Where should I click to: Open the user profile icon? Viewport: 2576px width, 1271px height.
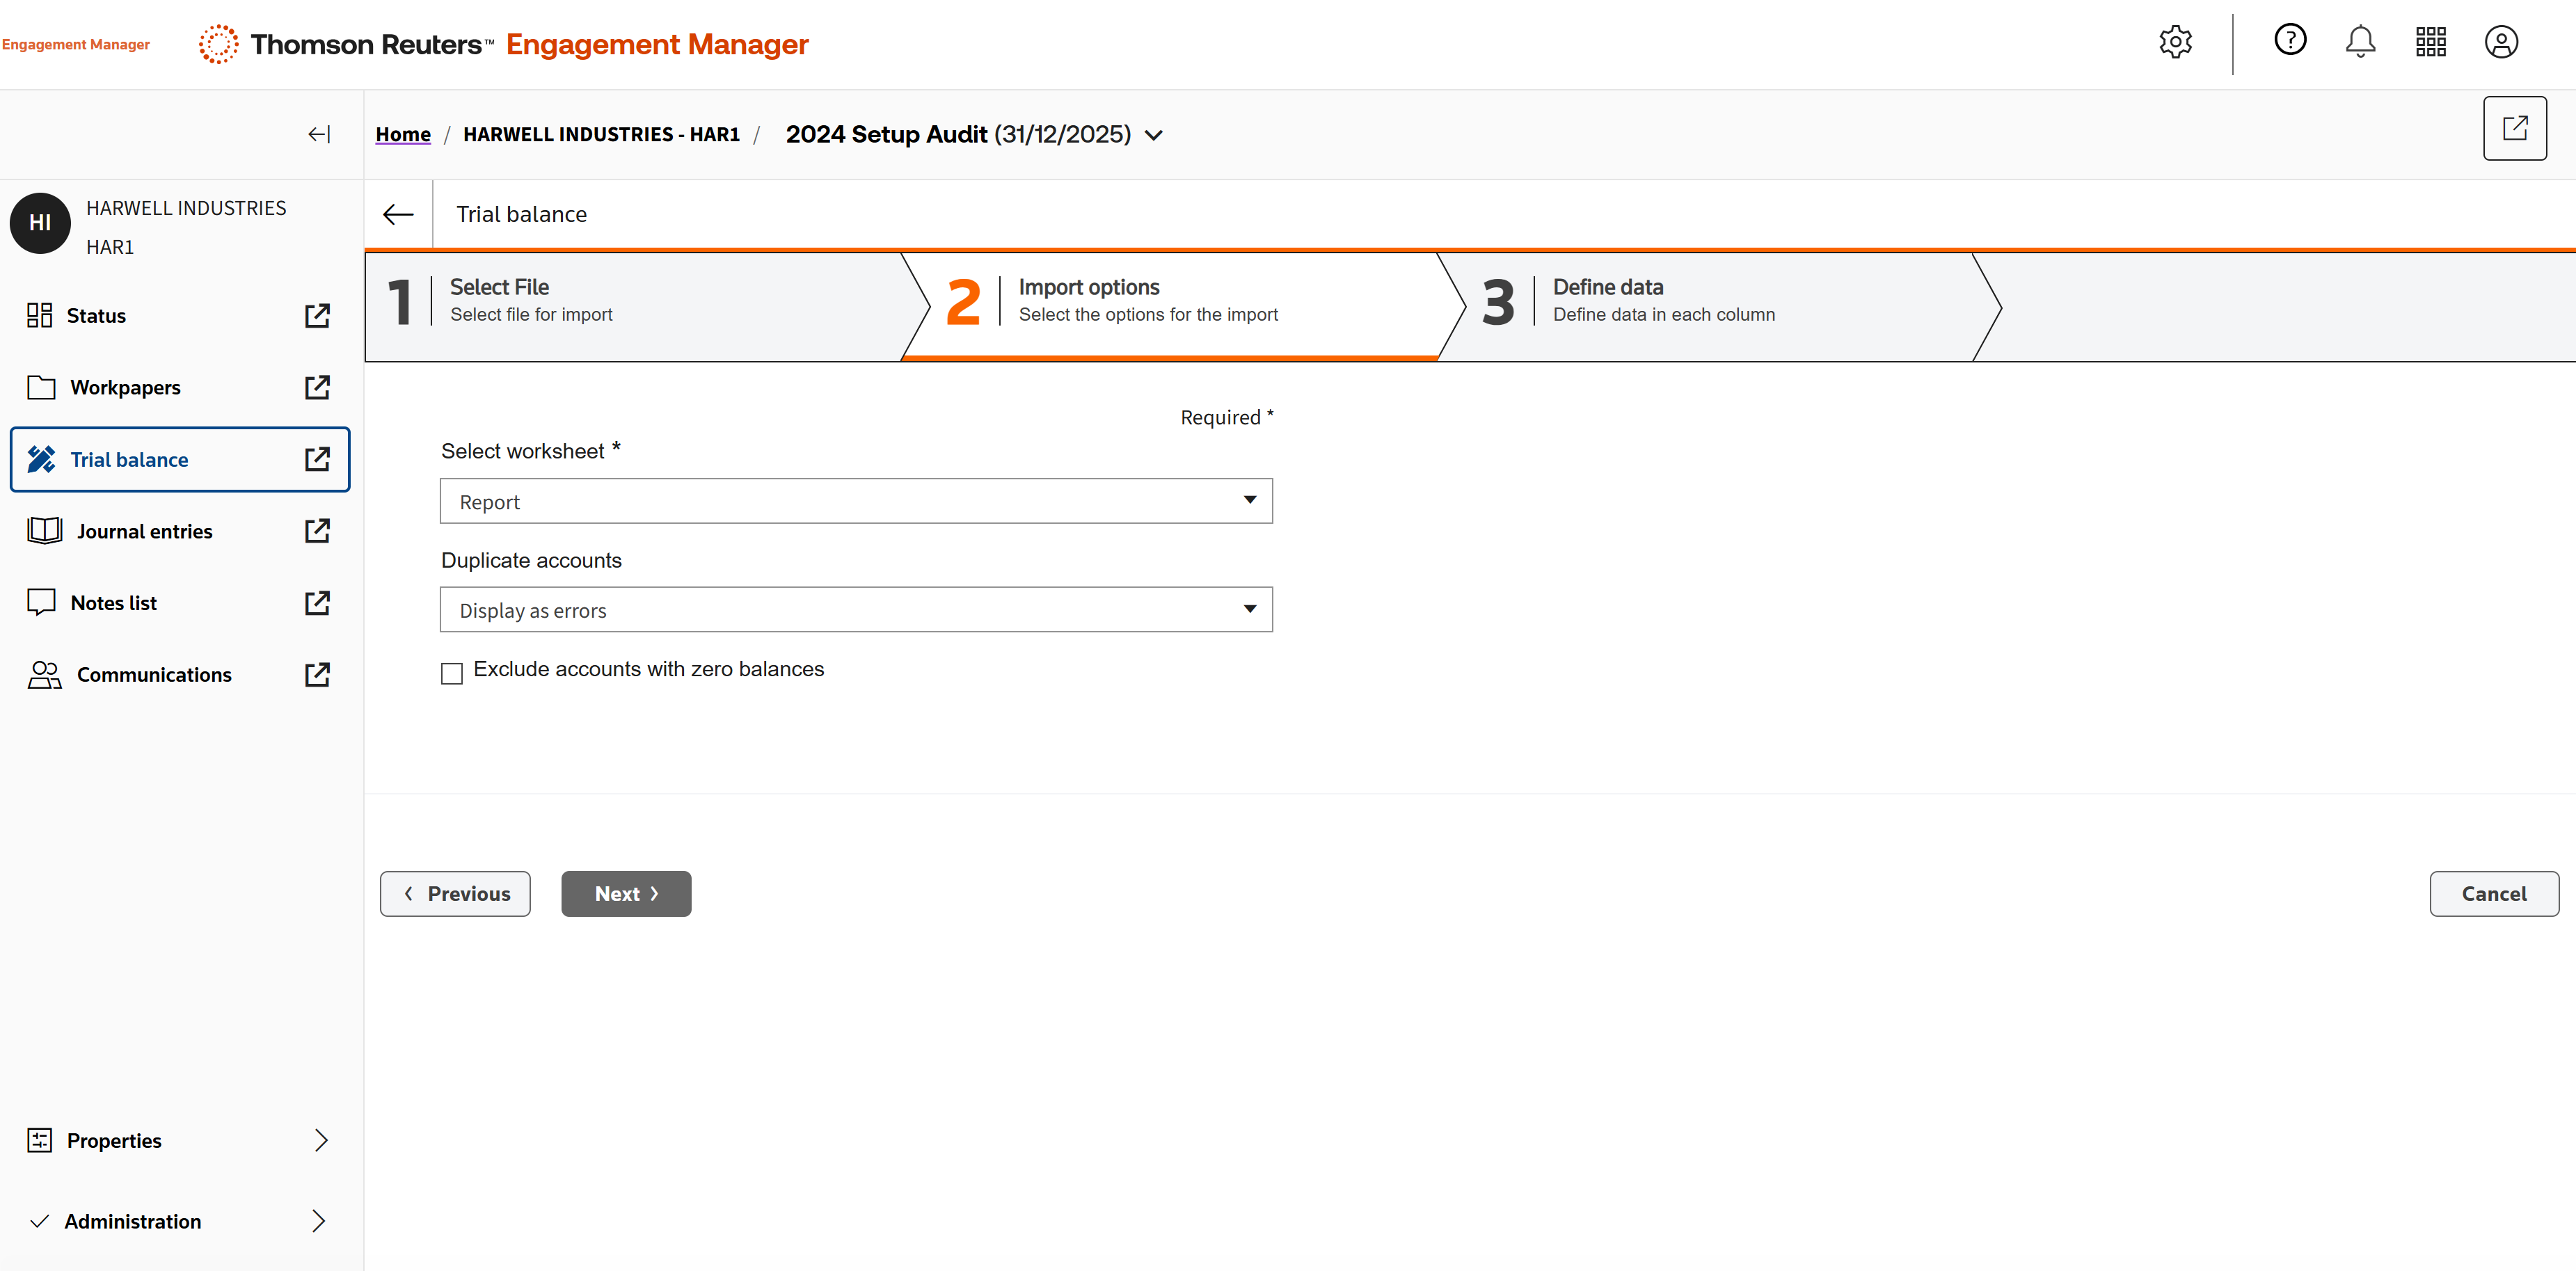[2501, 42]
